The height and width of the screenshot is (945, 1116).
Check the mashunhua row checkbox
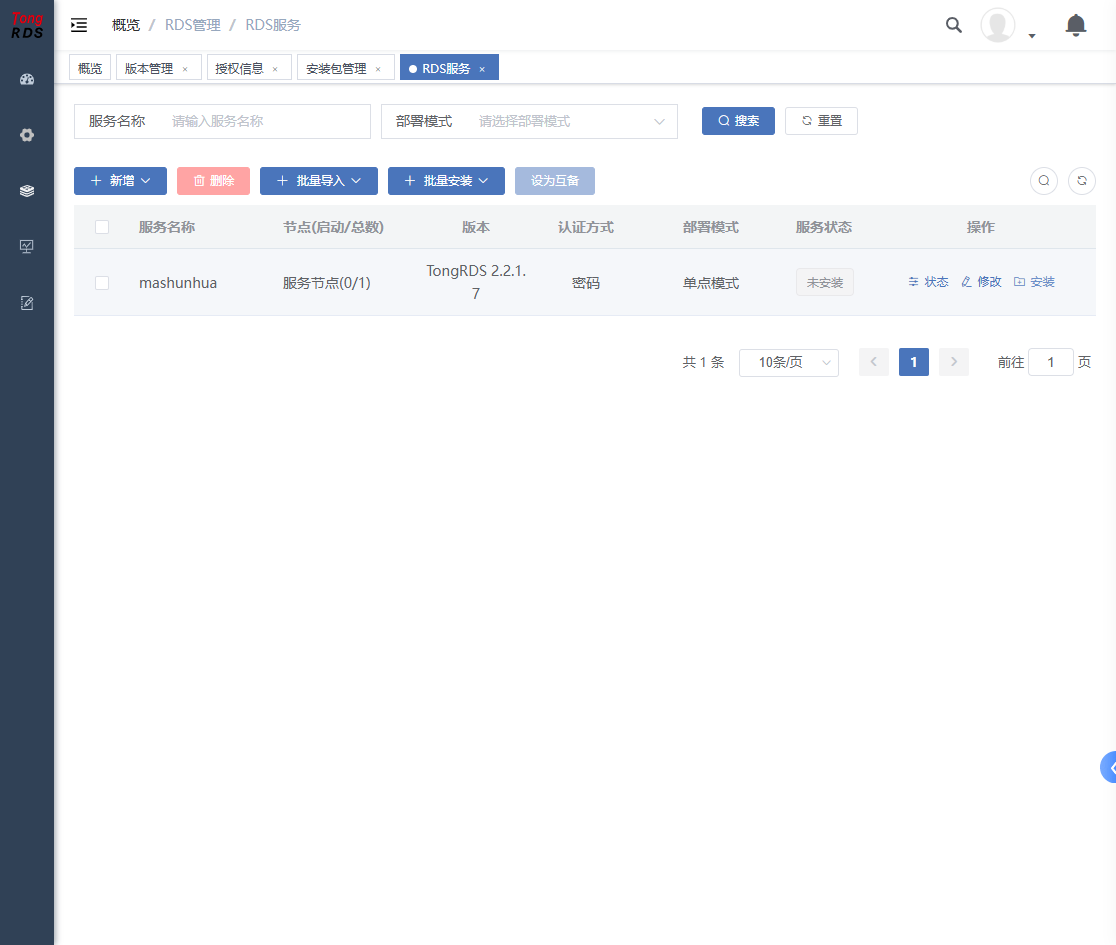click(102, 283)
